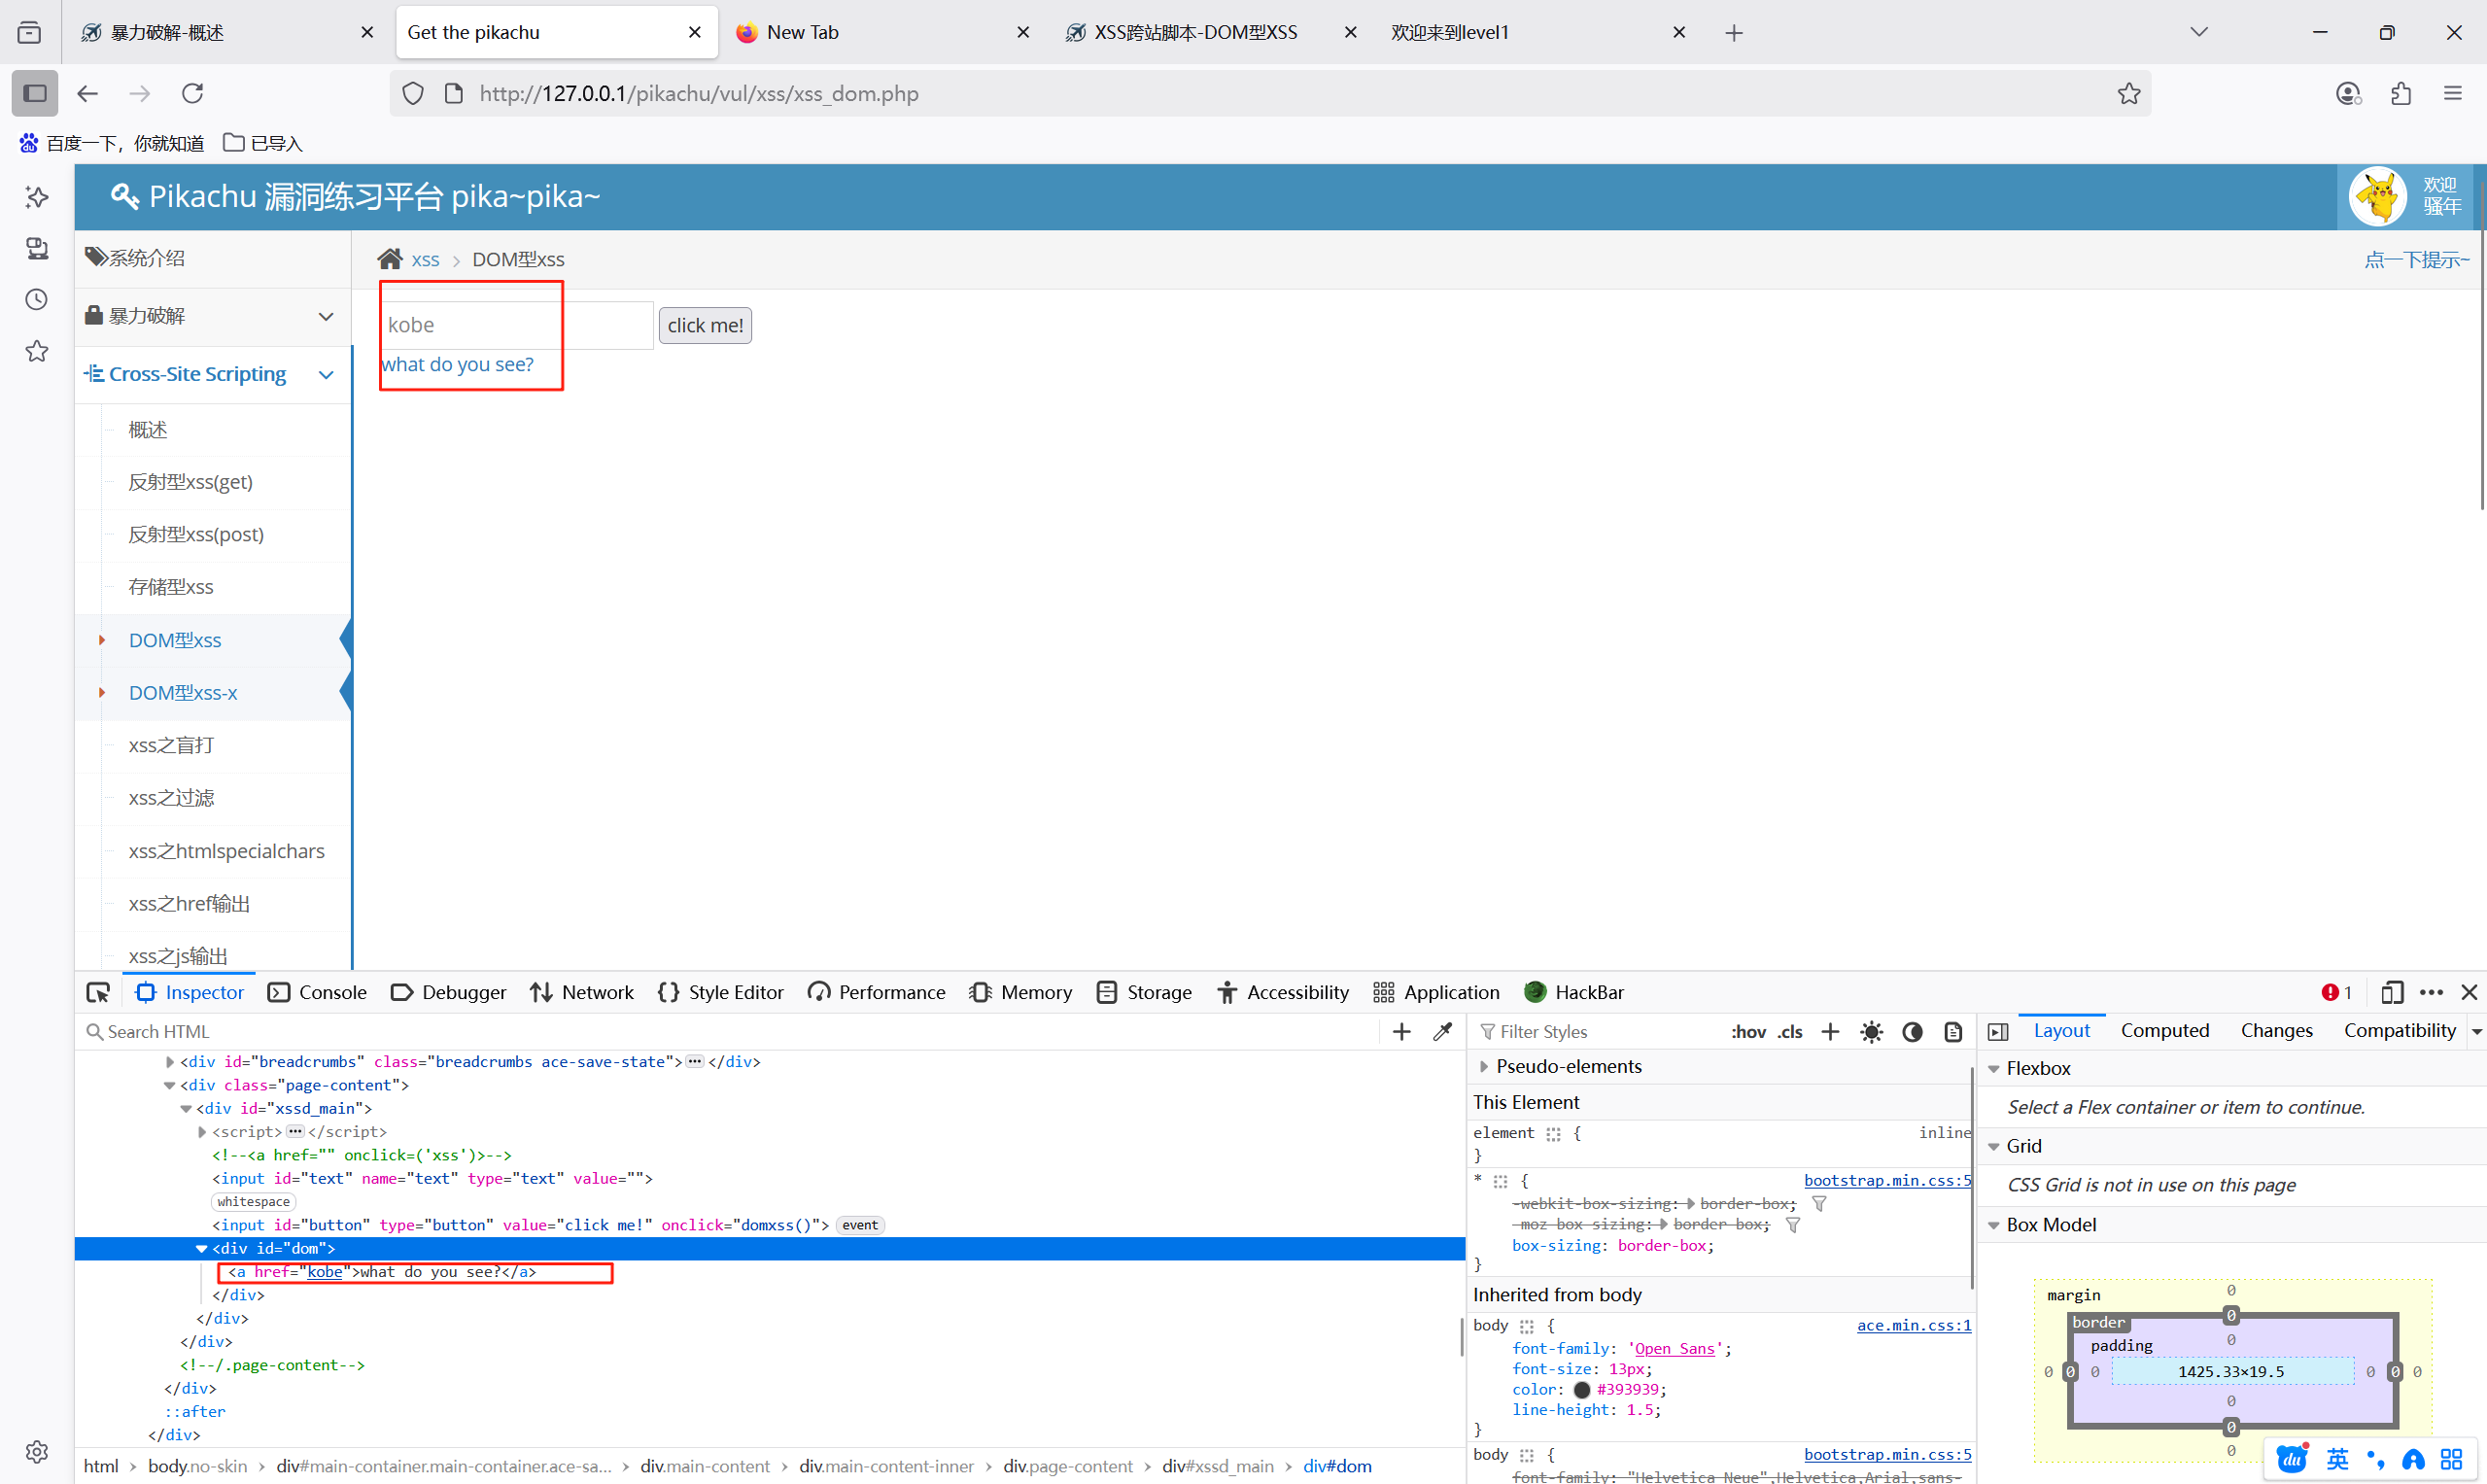Collapse the sidebar pane toggle icon
Screen dimensions: 2487x1484
1998,1031
